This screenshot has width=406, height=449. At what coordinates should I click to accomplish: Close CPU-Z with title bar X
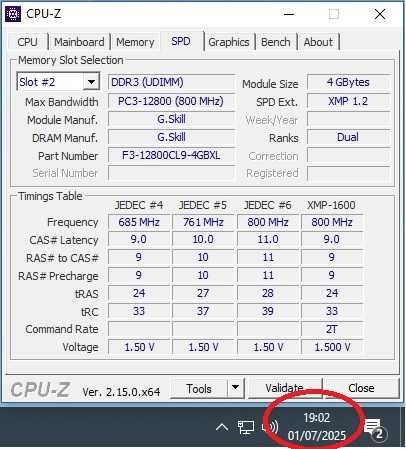coord(380,14)
